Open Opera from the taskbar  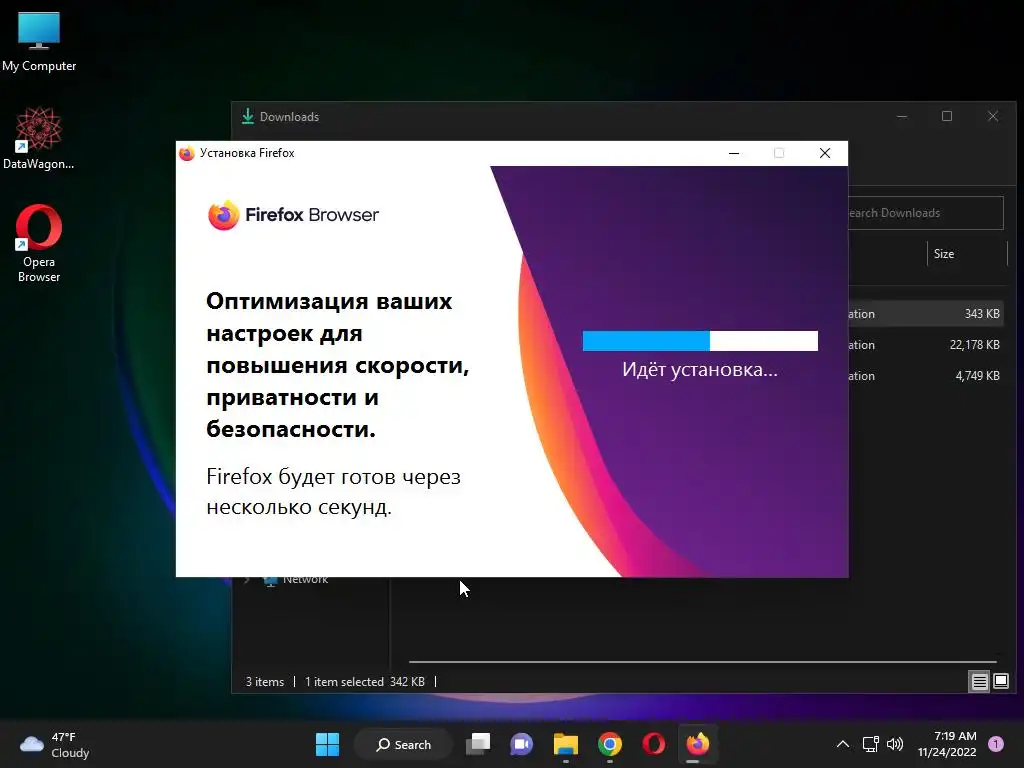(654, 744)
